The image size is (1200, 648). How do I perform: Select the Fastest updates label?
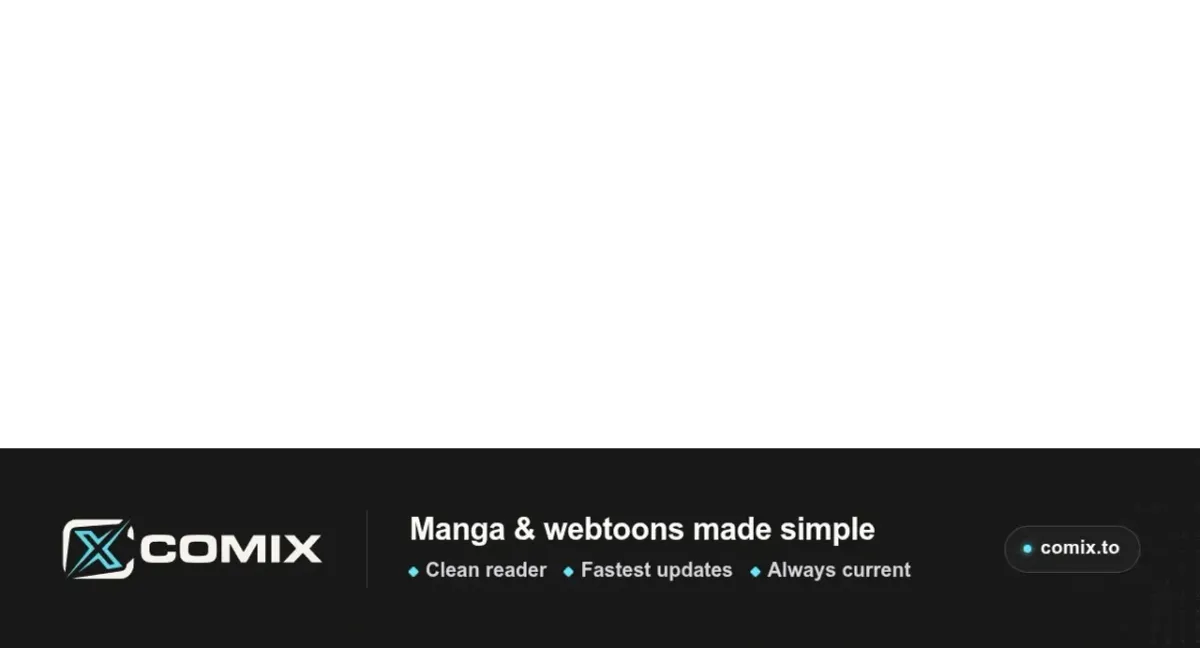pos(656,570)
